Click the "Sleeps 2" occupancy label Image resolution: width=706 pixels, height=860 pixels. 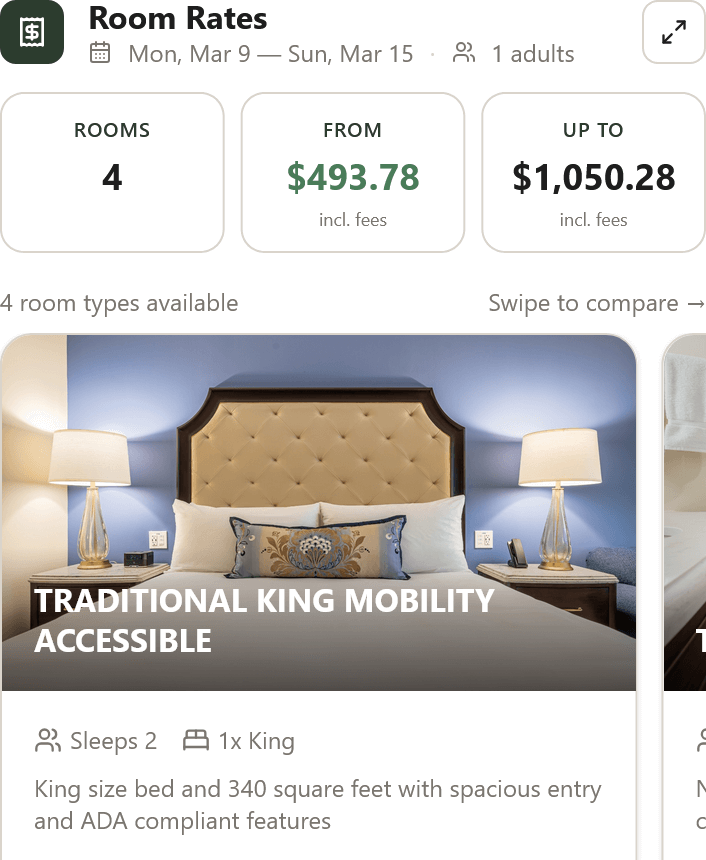click(x=113, y=741)
